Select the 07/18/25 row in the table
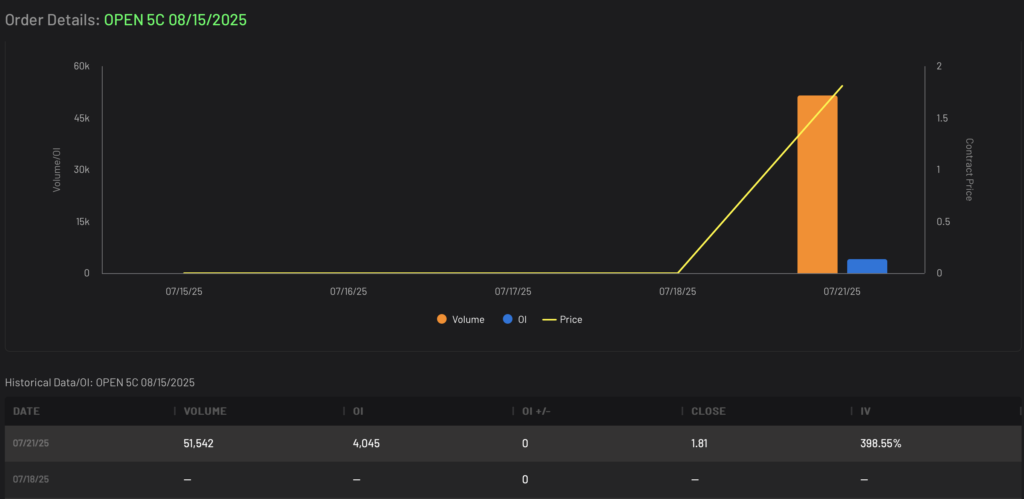This screenshot has width=1024, height=499. tap(512, 479)
